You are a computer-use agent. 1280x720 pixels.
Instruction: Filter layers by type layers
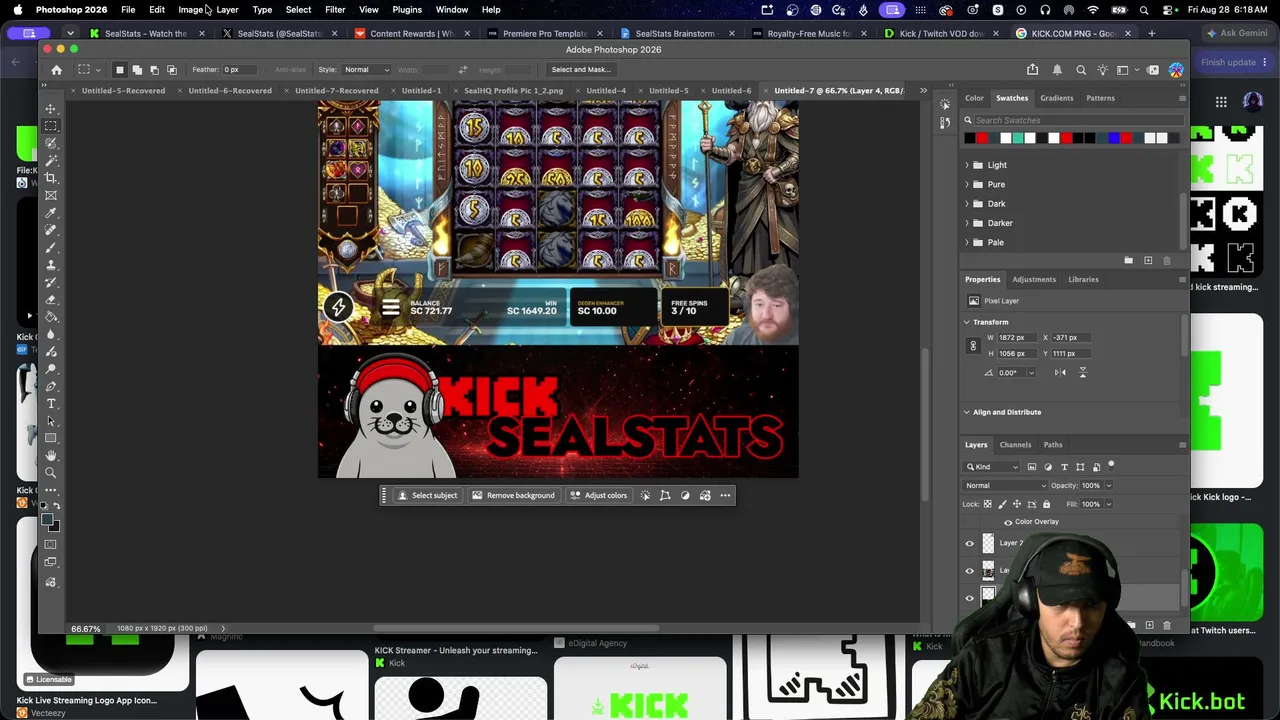pos(1064,467)
